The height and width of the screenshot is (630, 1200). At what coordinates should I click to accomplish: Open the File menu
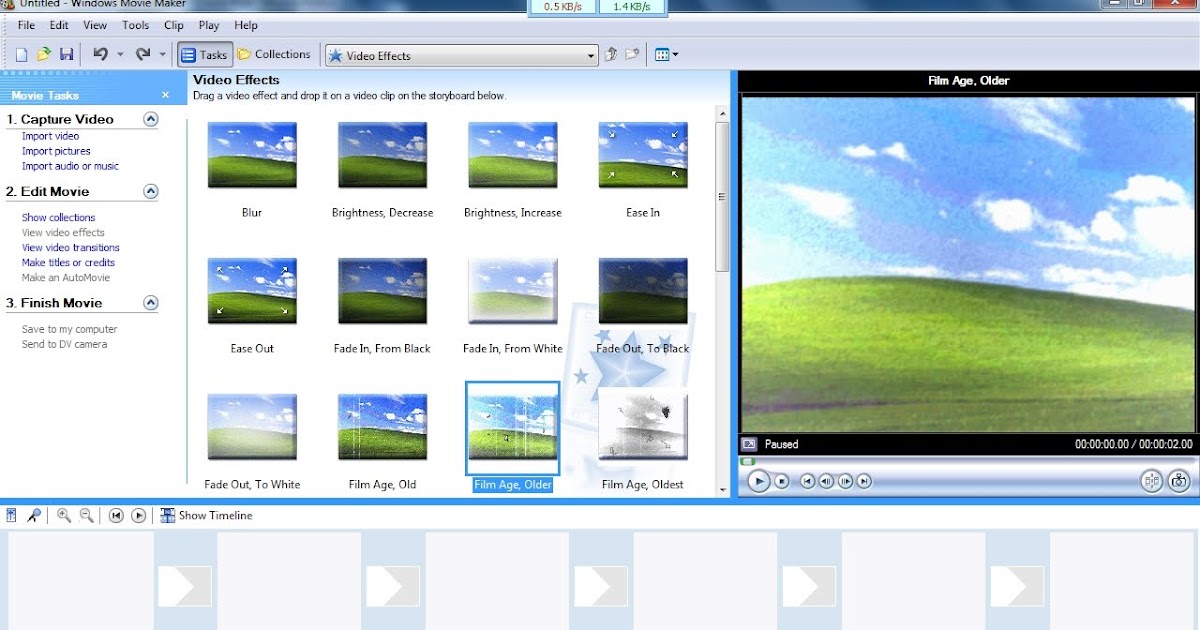click(26, 25)
